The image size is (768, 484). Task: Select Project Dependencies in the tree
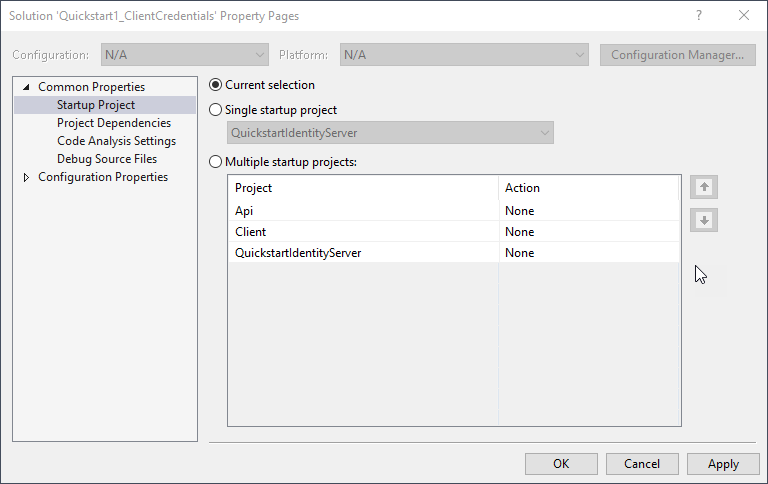pyautogui.click(x=114, y=123)
